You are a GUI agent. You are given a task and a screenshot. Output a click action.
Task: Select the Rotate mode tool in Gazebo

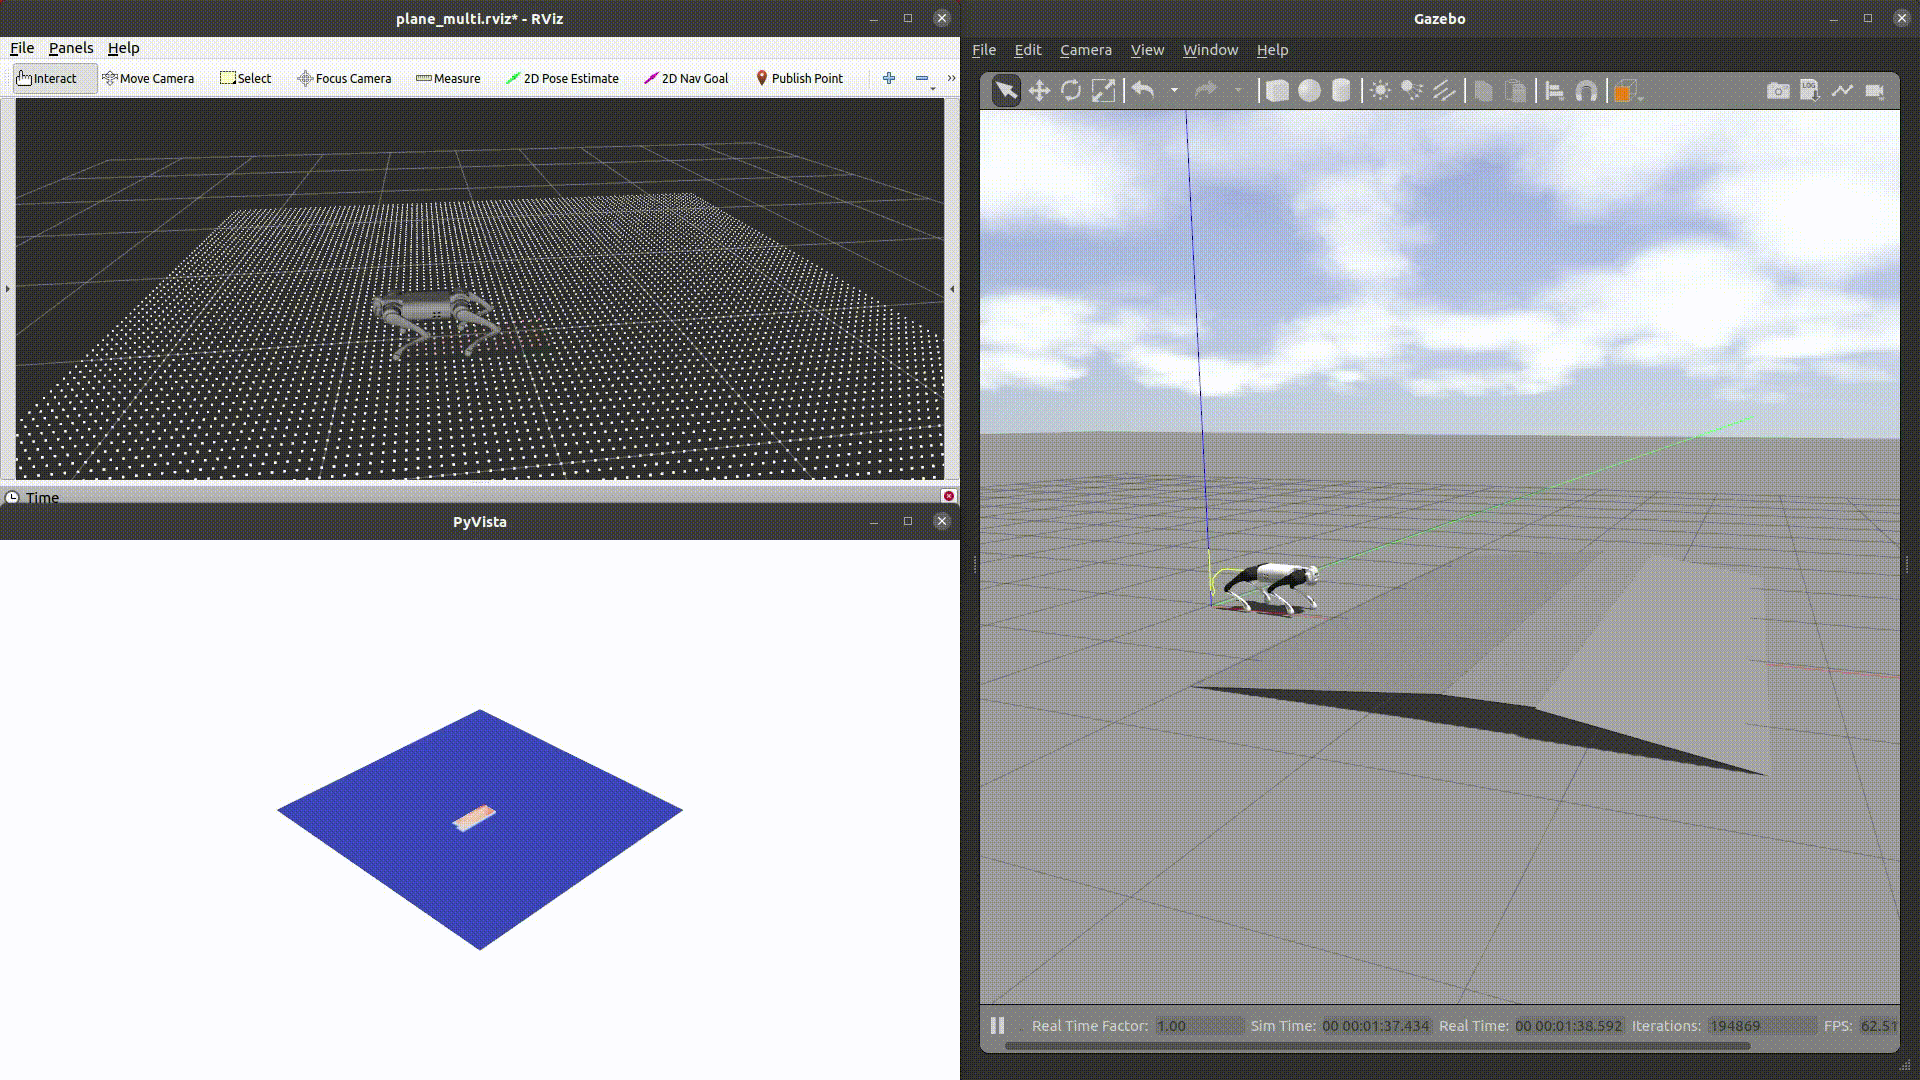click(1072, 90)
